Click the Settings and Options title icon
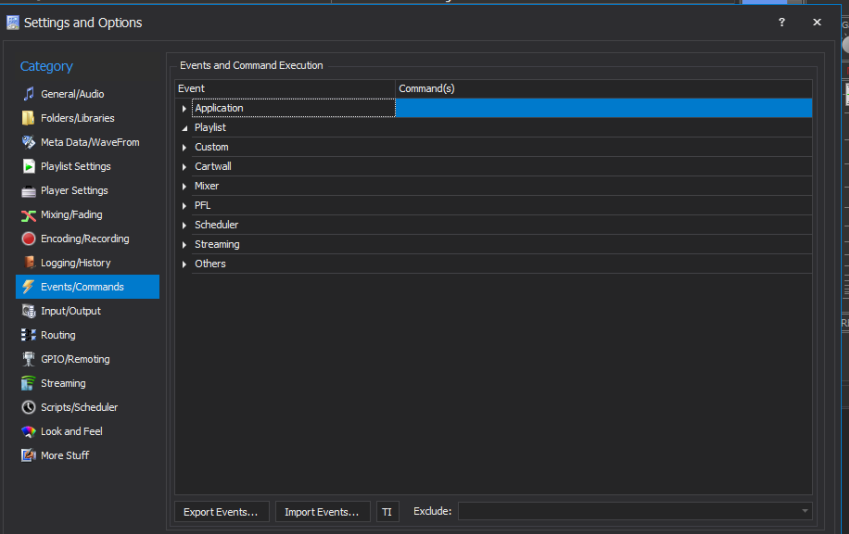849x534 pixels. click(12, 22)
